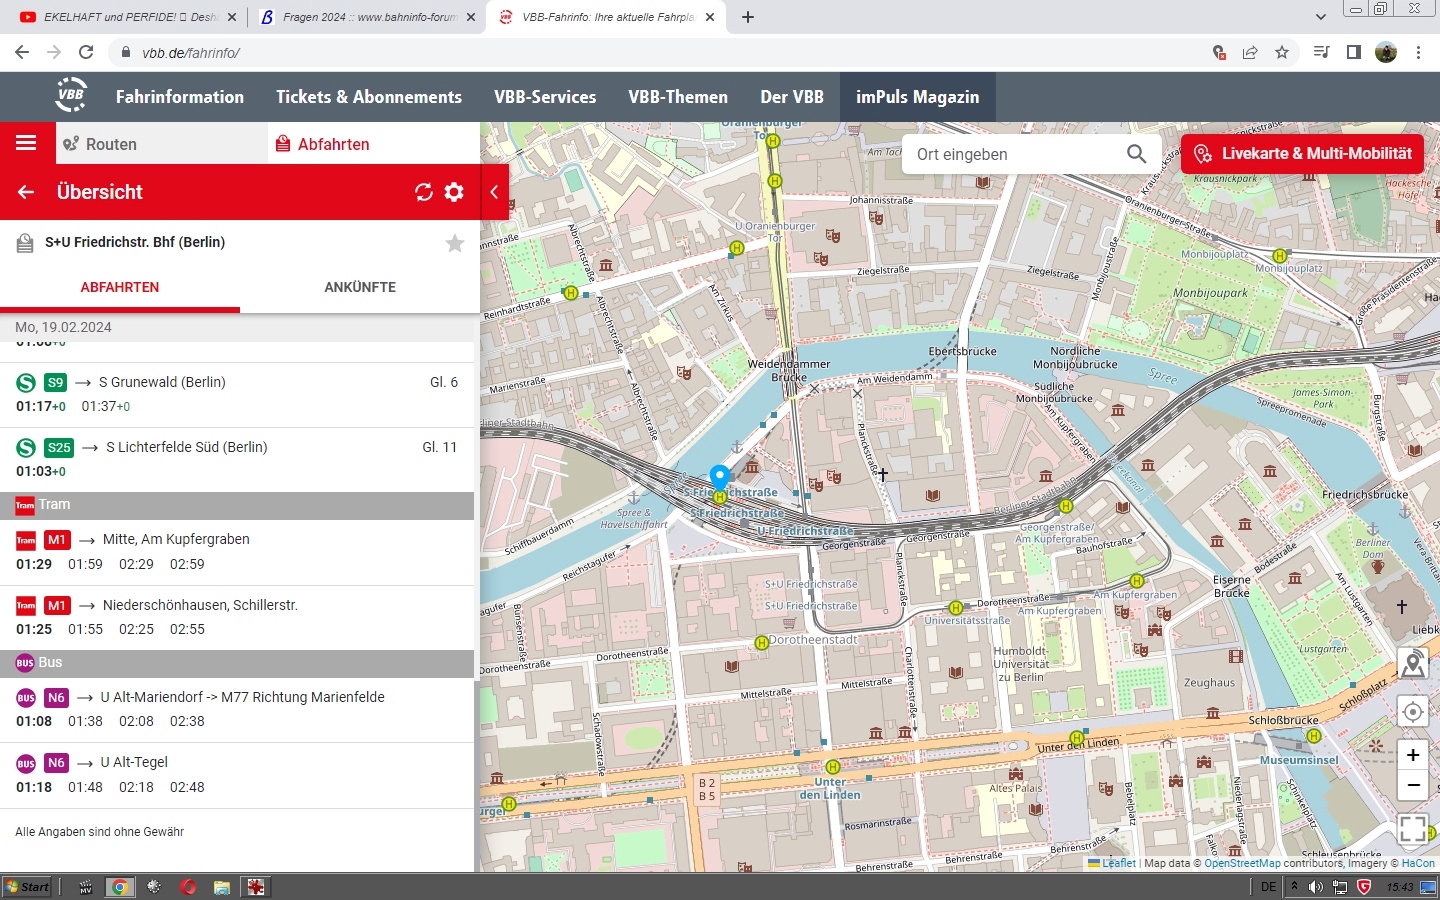Toggle map fullscreen mode
Viewport: 1440px width, 900px height.
1413,828
